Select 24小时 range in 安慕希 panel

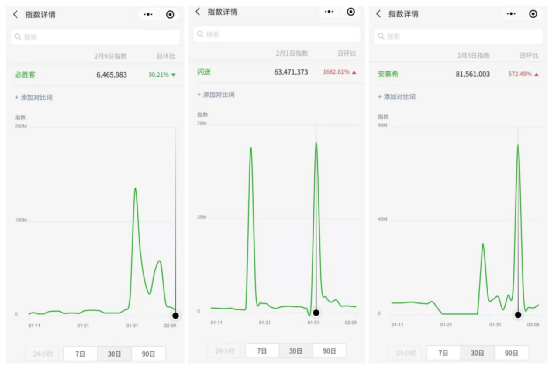[406, 353]
